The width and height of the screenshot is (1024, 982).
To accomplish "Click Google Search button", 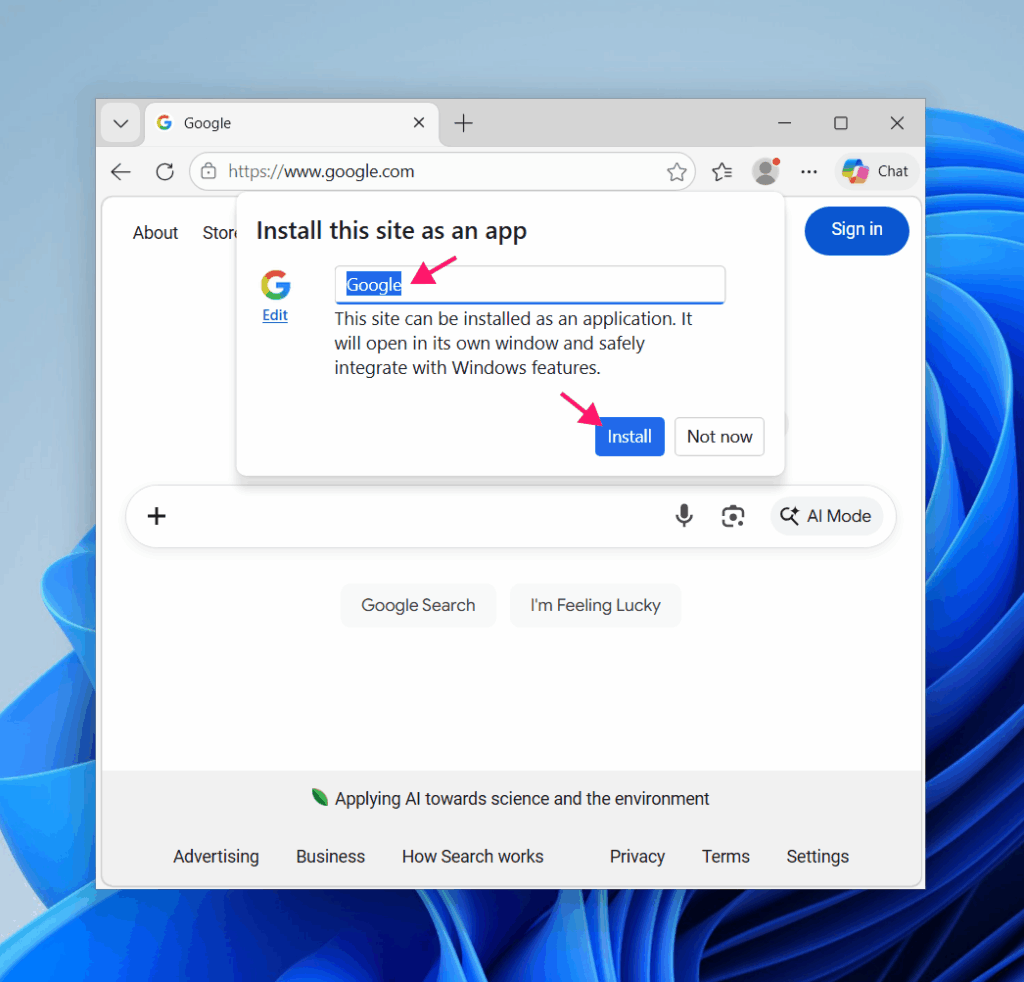I will [x=418, y=605].
